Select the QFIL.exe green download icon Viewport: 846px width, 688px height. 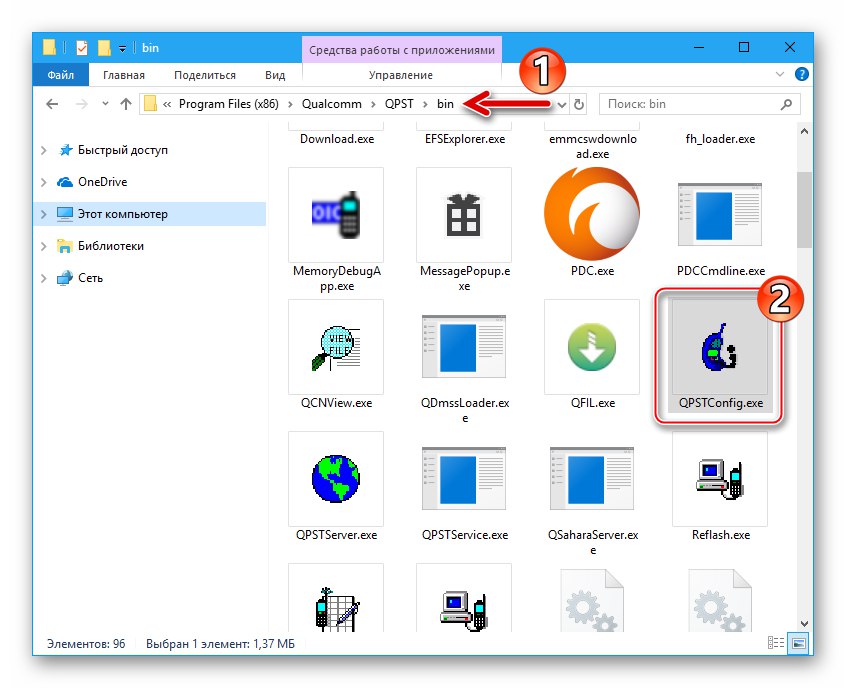pos(592,347)
